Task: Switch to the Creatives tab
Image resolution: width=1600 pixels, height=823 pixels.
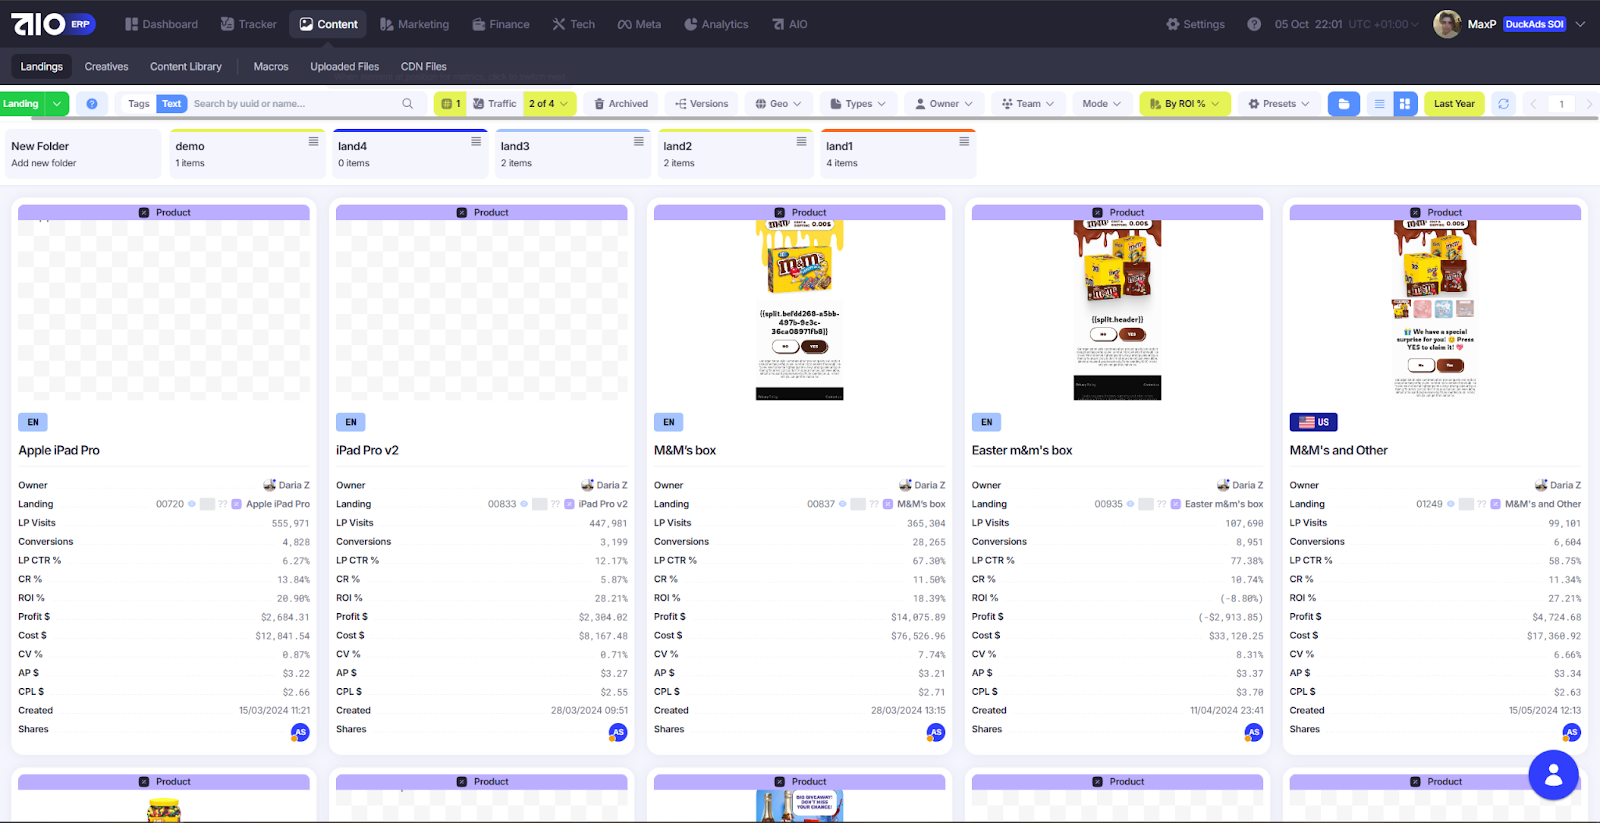Action: pyautogui.click(x=106, y=67)
